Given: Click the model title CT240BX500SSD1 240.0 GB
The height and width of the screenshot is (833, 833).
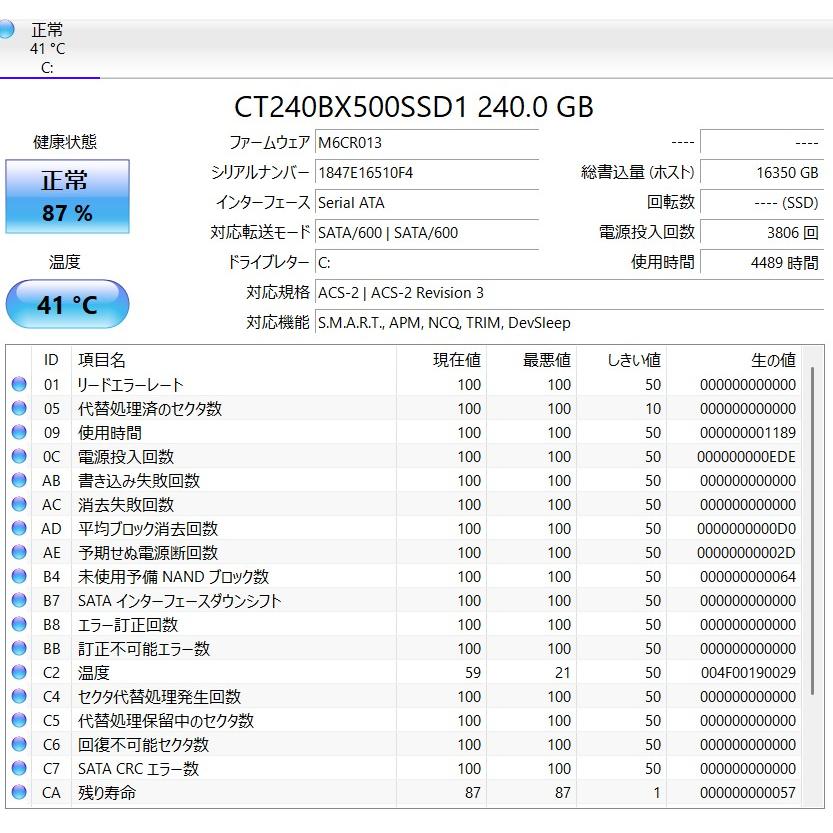Looking at the screenshot, I should tap(414, 107).
